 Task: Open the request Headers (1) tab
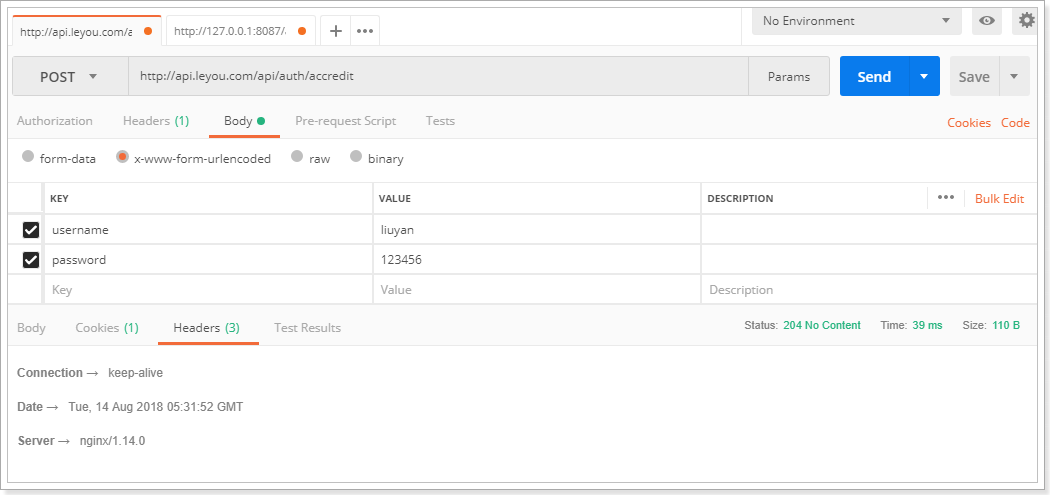click(x=156, y=121)
